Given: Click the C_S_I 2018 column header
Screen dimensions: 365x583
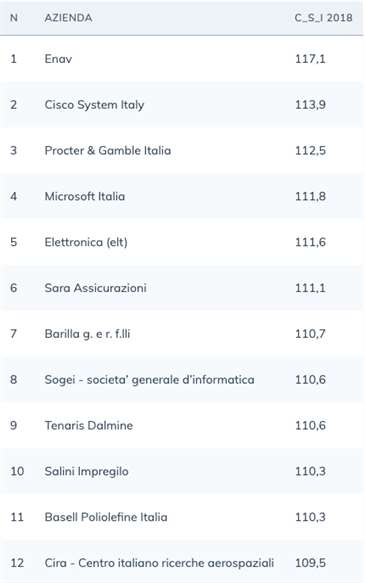Looking at the screenshot, I should 323,17.
